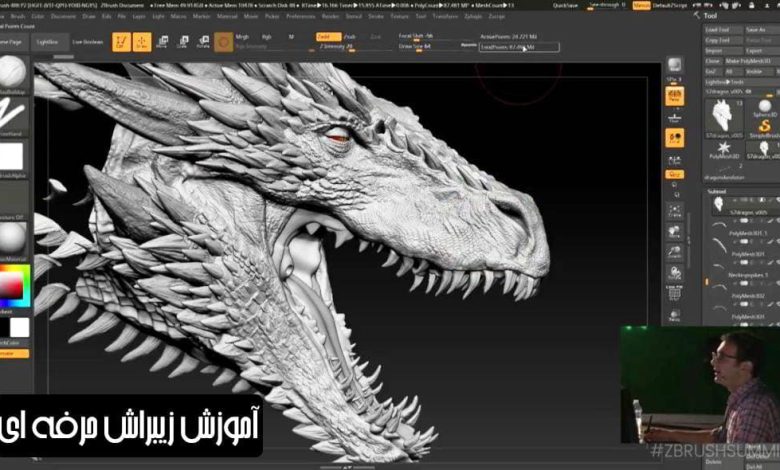This screenshot has width=780, height=470.
Task: Open the Brush menu
Action: pos(18,16)
